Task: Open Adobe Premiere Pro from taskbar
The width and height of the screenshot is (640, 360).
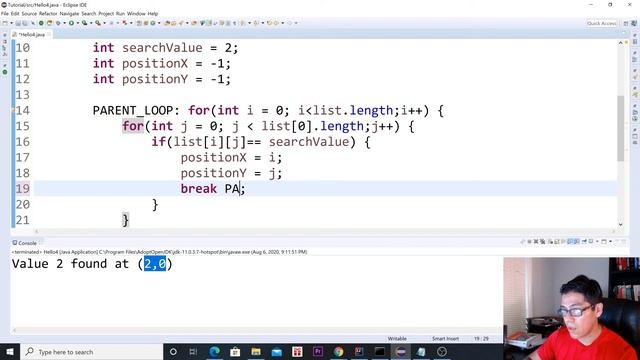Action: tap(318, 352)
